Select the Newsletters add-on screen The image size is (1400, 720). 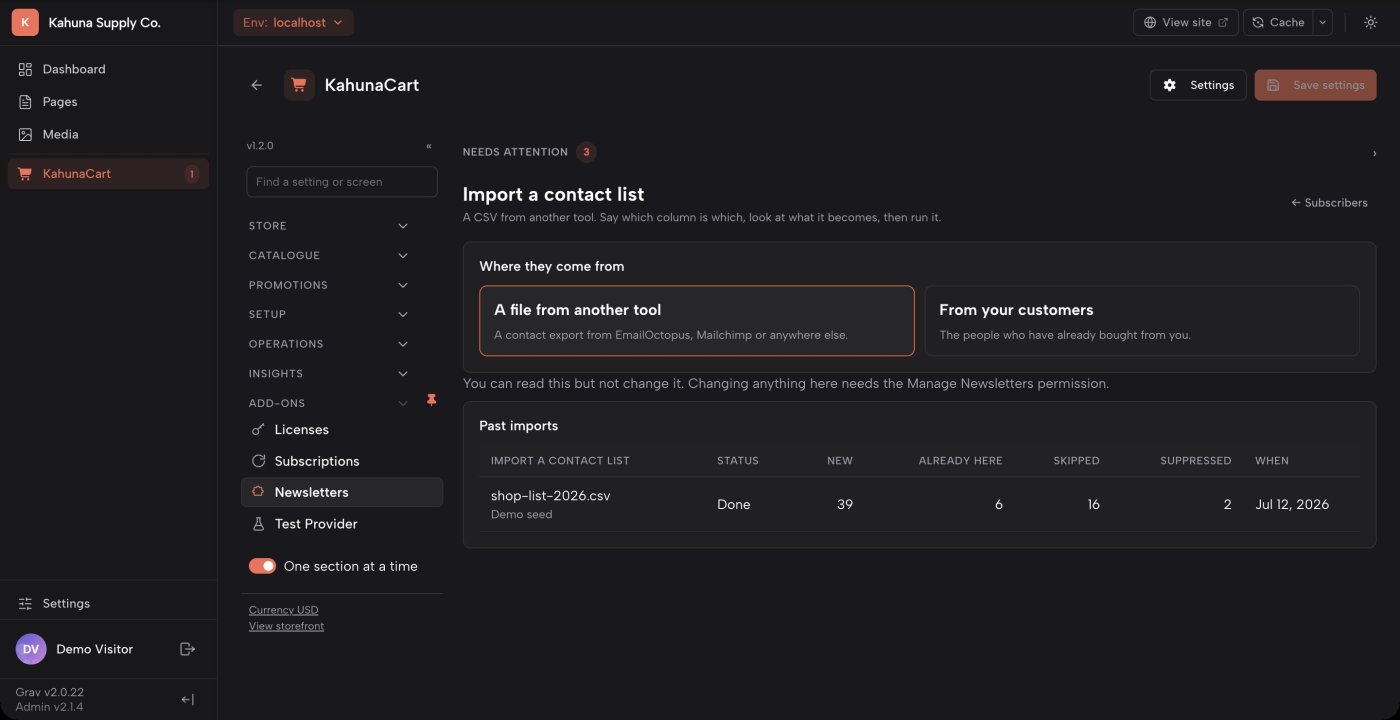click(x=342, y=492)
